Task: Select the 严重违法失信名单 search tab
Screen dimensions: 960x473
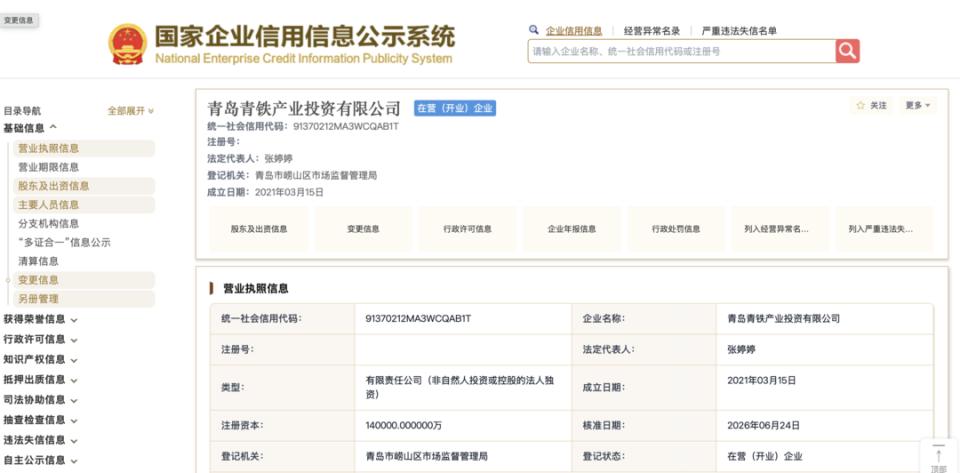Action: point(739,31)
